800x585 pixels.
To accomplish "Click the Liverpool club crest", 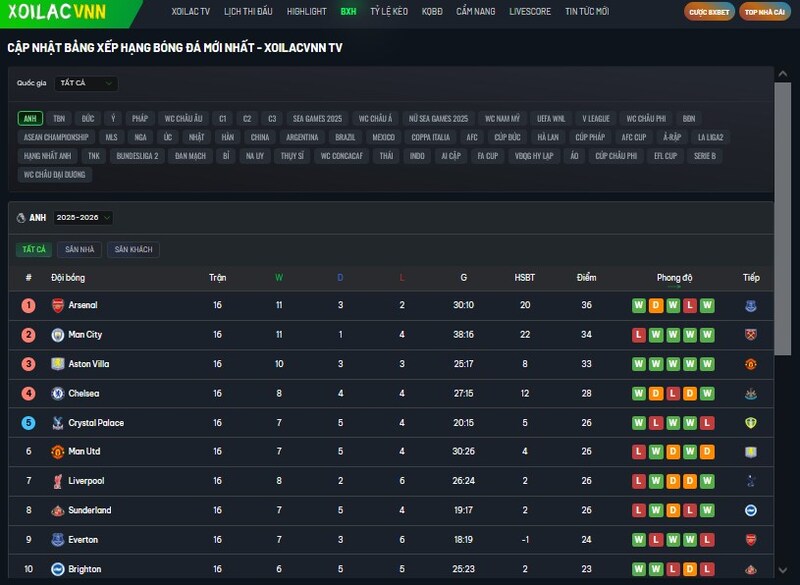I will point(58,482).
